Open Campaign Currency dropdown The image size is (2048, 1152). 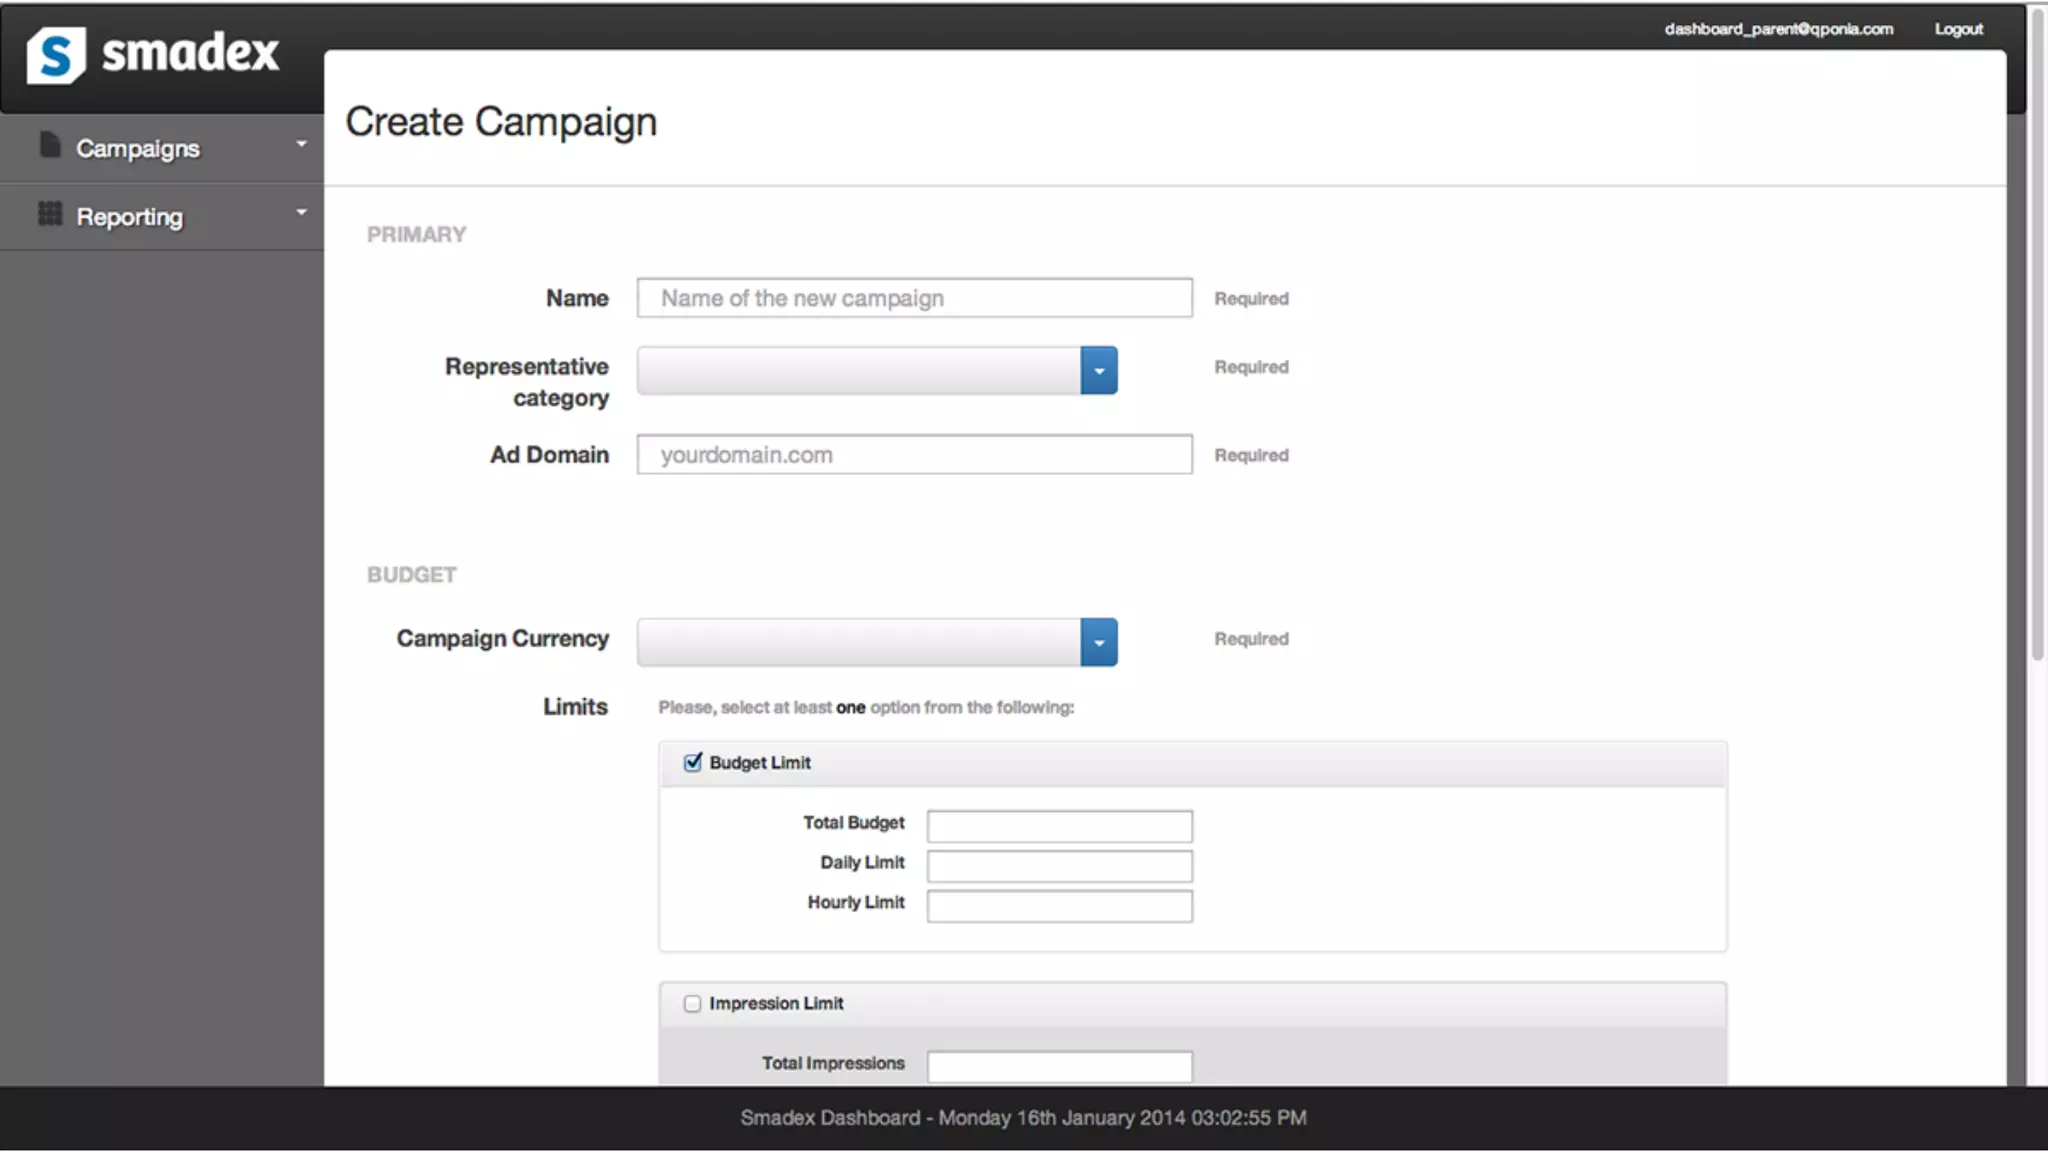pyautogui.click(x=1098, y=643)
